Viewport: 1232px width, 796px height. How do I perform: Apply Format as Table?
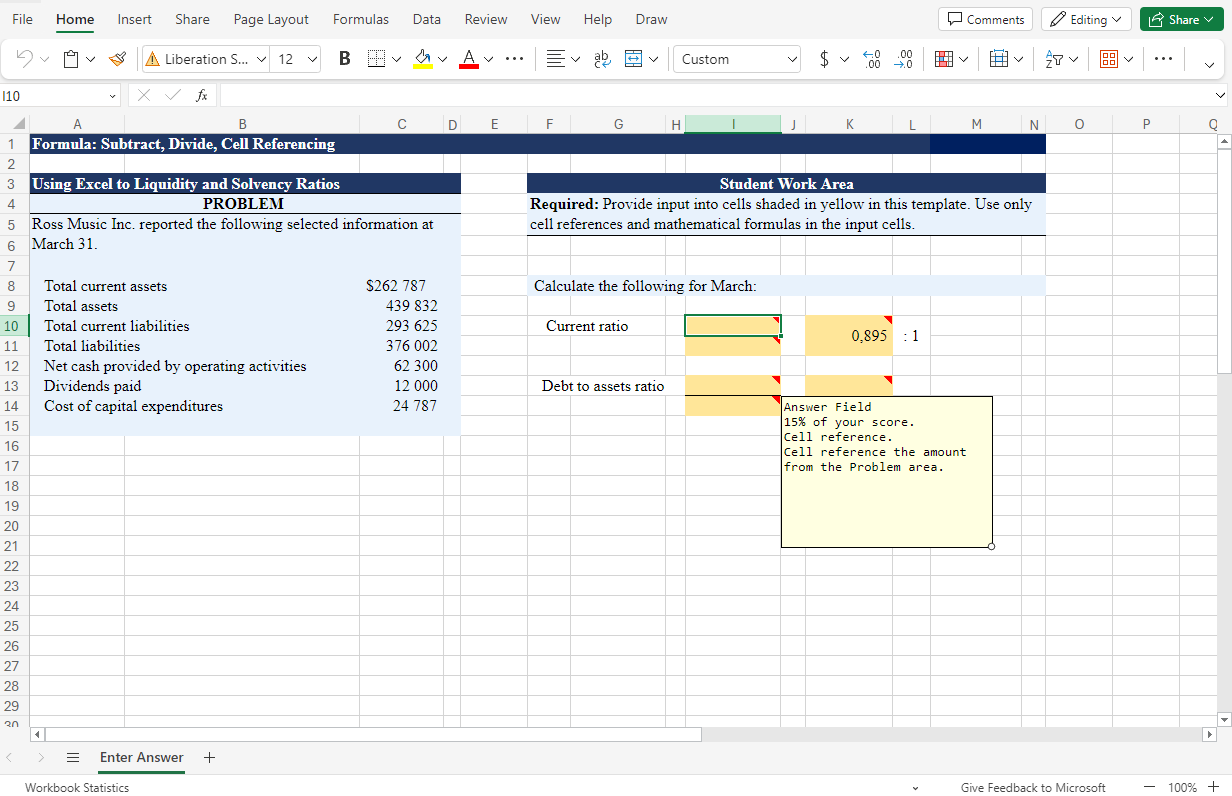[x=999, y=59]
